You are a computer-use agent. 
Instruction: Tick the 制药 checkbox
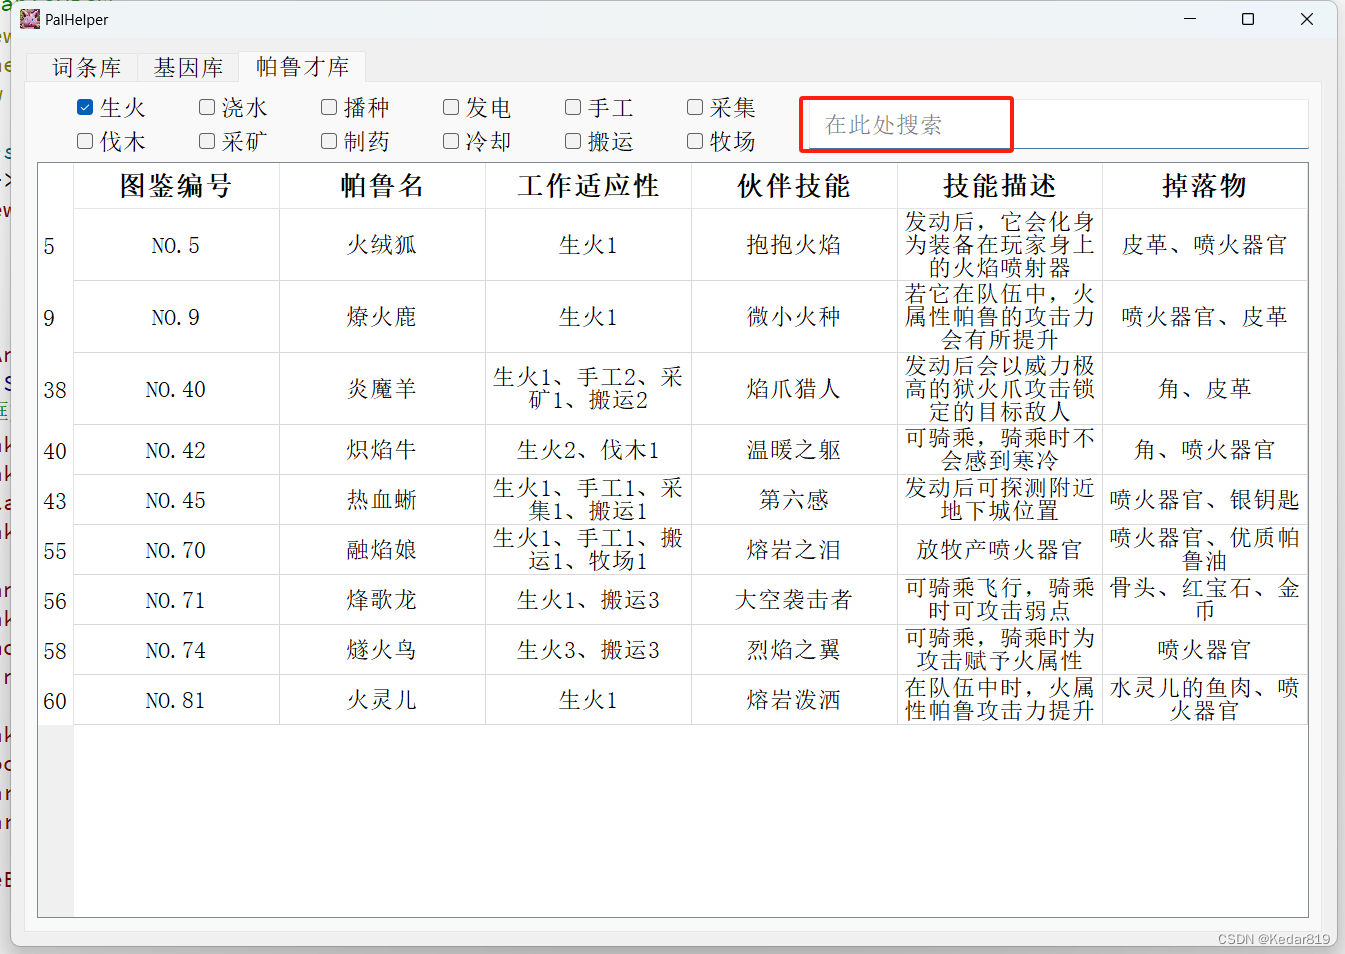(329, 141)
